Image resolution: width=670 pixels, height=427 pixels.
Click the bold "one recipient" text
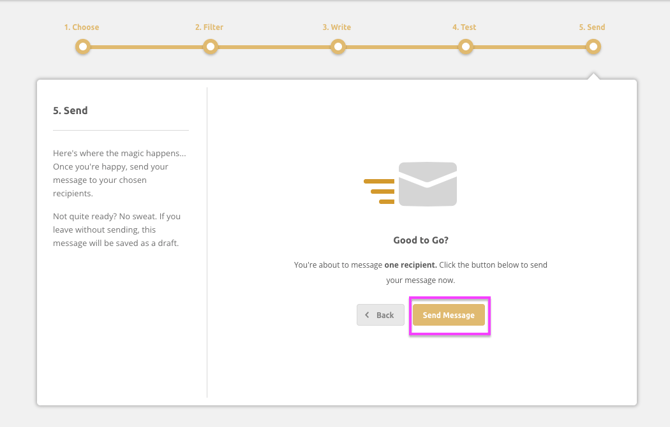coord(410,265)
